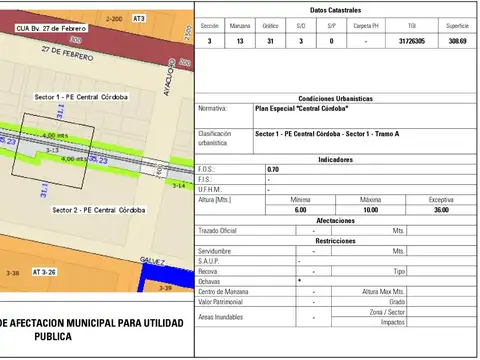The height and width of the screenshot is (360, 480).
Task: Select the "Trazado Oficial" row label
Action: 217,231
